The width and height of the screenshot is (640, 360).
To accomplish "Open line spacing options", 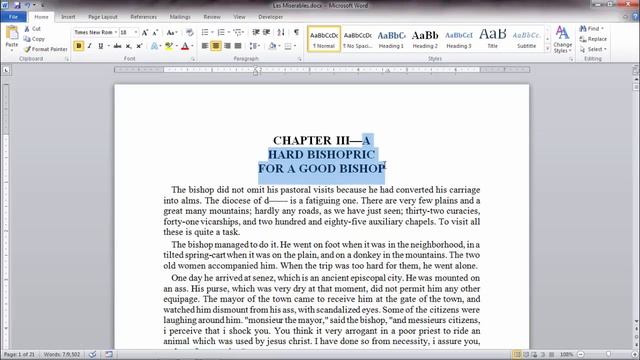I will tap(255, 46).
